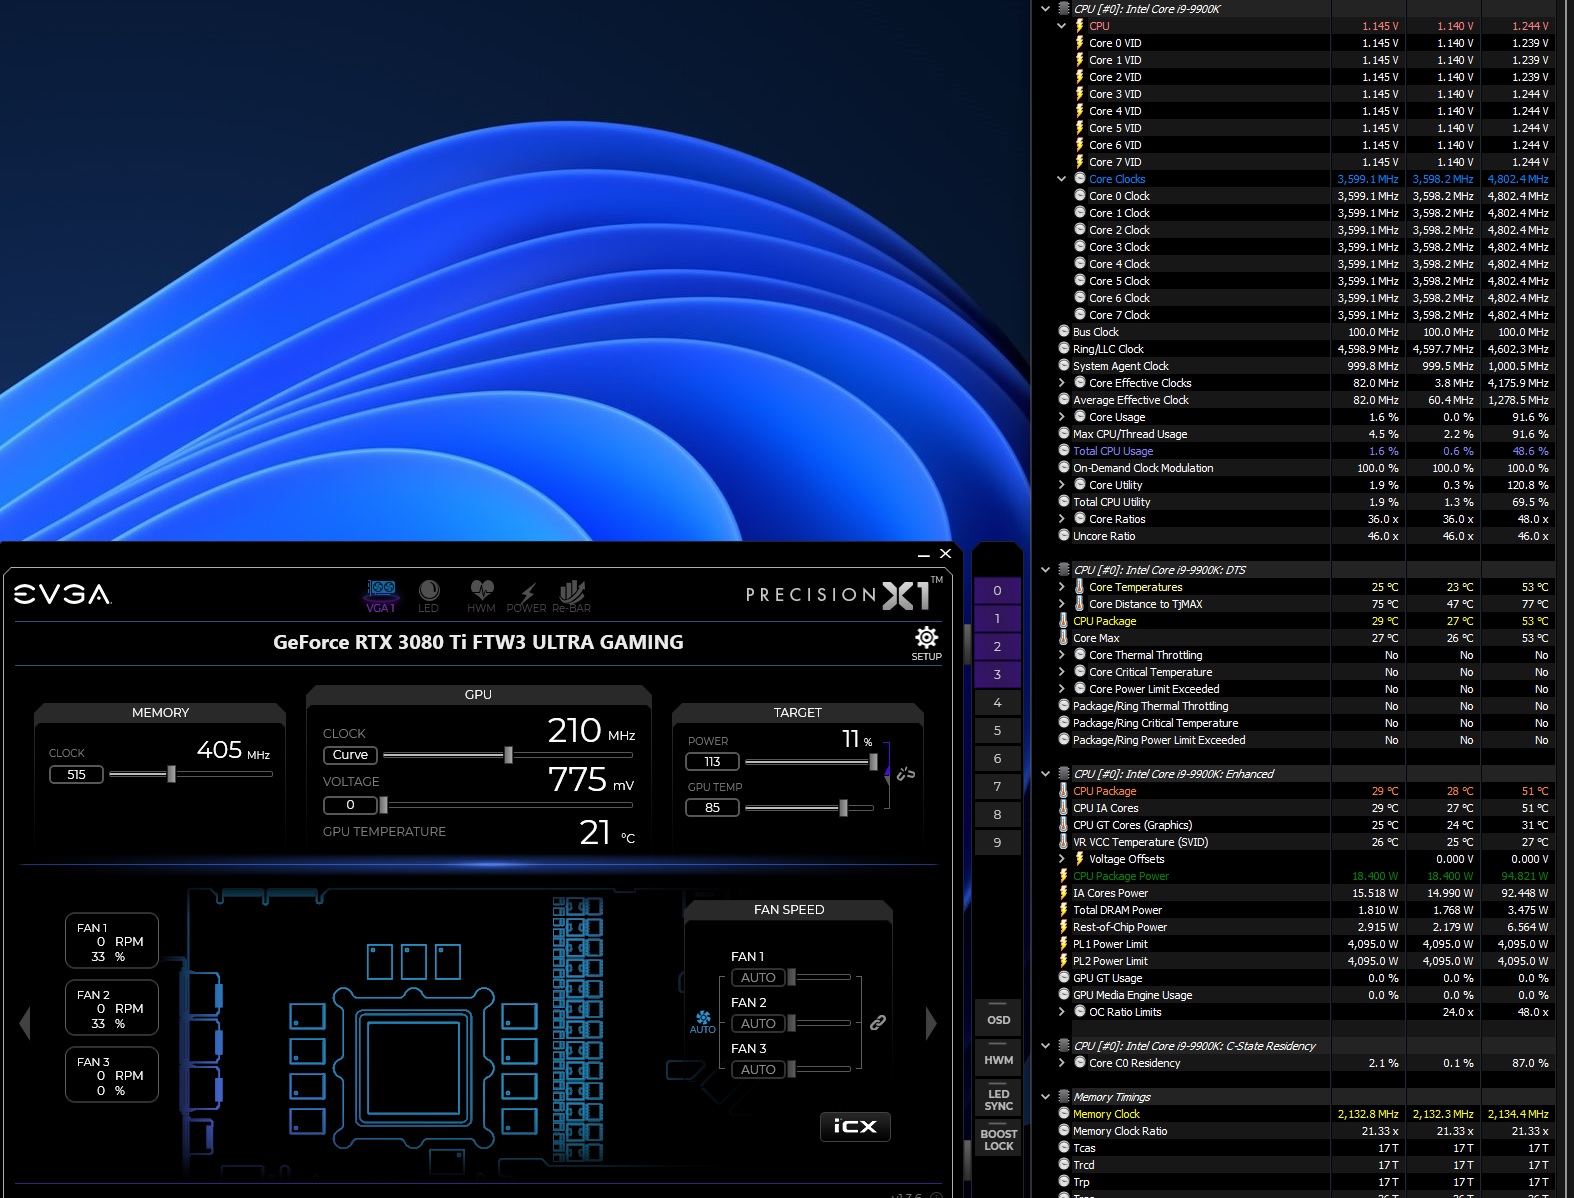The height and width of the screenshot is (1198, 1574).
Task: Toggle BOOST LOCK in the side strip
Action: point(998,1140)
